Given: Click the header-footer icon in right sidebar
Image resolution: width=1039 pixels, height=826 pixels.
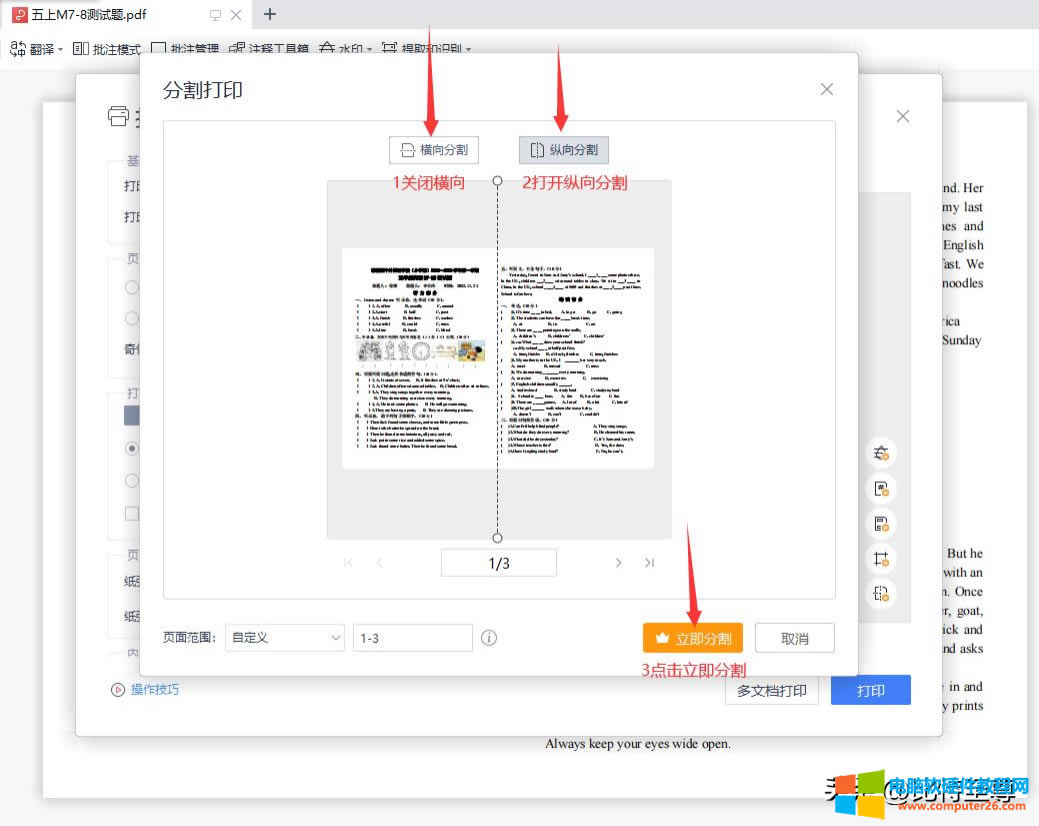Looking at the screenshot, I should 881,524.
